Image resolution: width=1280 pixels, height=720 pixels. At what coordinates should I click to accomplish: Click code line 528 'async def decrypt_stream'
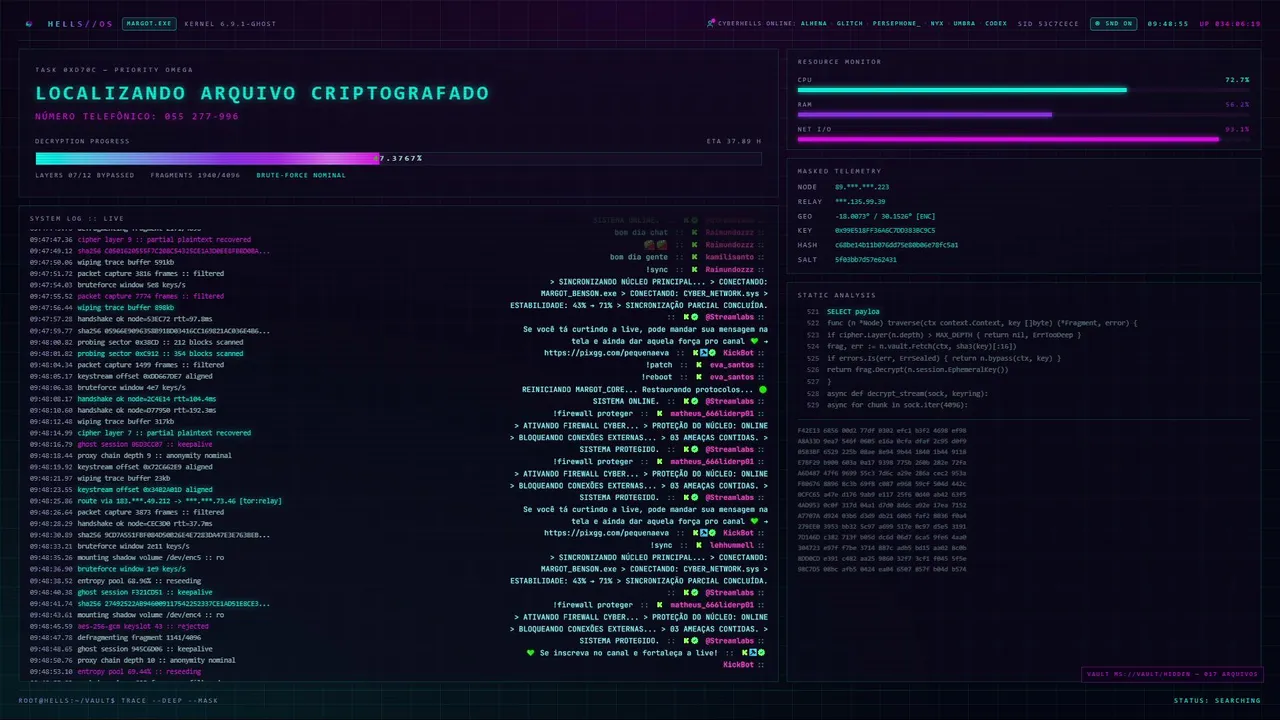pyautogui.click(x=907, y=393)
